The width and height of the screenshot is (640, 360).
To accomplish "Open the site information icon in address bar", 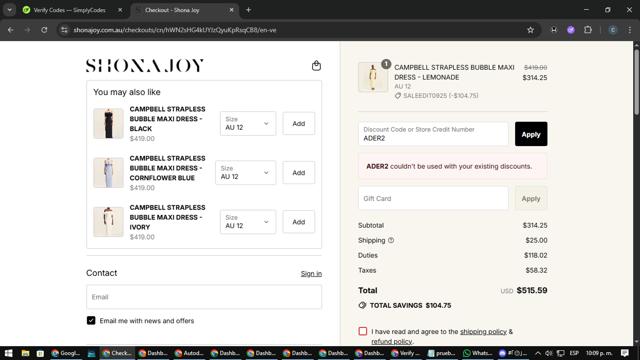I will click(64, 30).
